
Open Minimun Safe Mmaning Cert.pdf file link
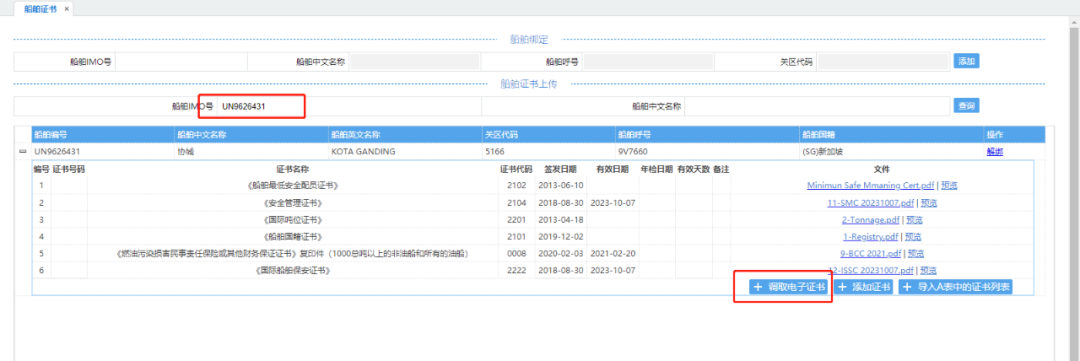point(871,185)
